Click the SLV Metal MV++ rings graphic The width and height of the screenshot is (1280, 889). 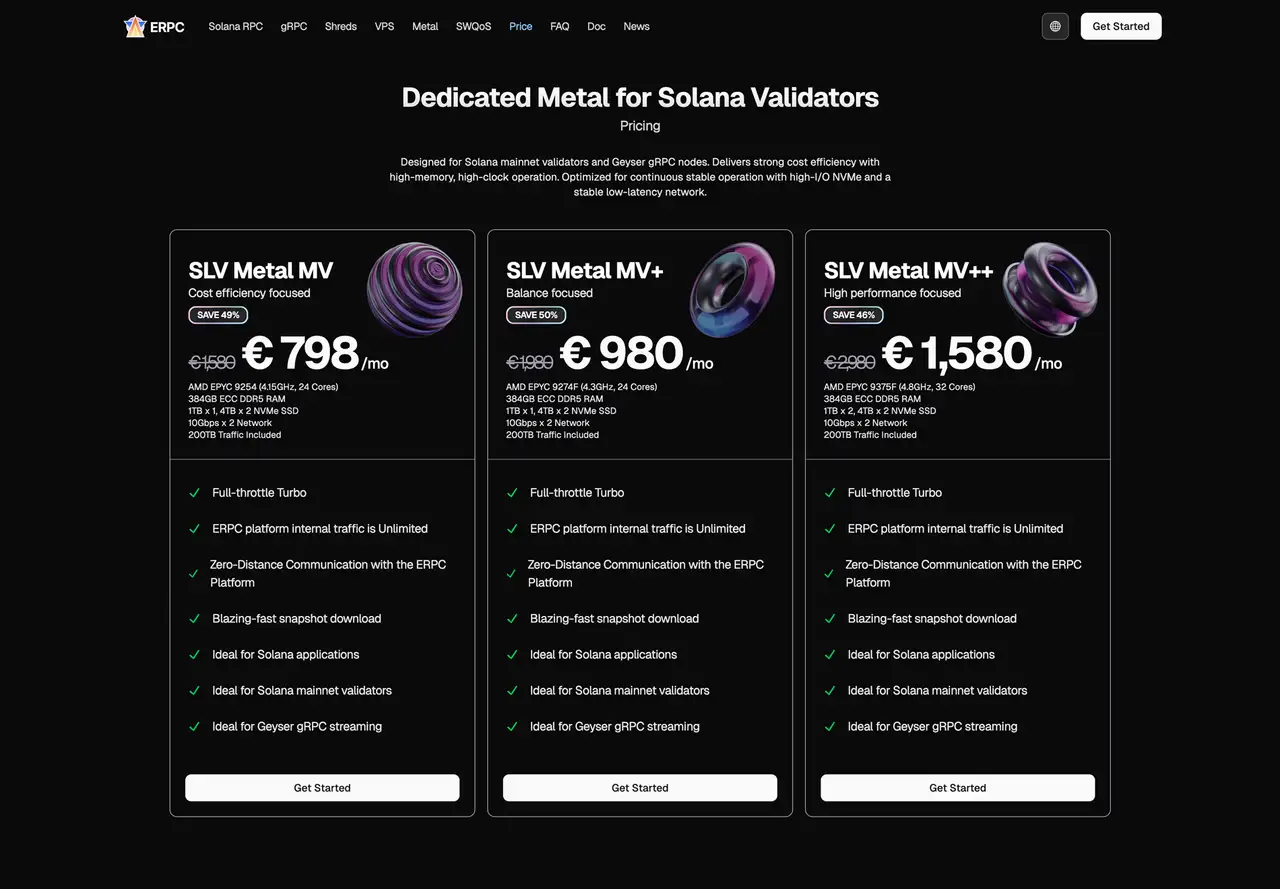click(x=1050, y=289)
